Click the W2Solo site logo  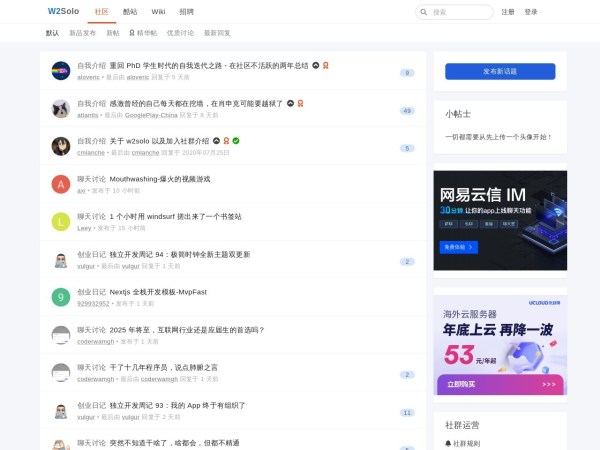pos(63,12)
